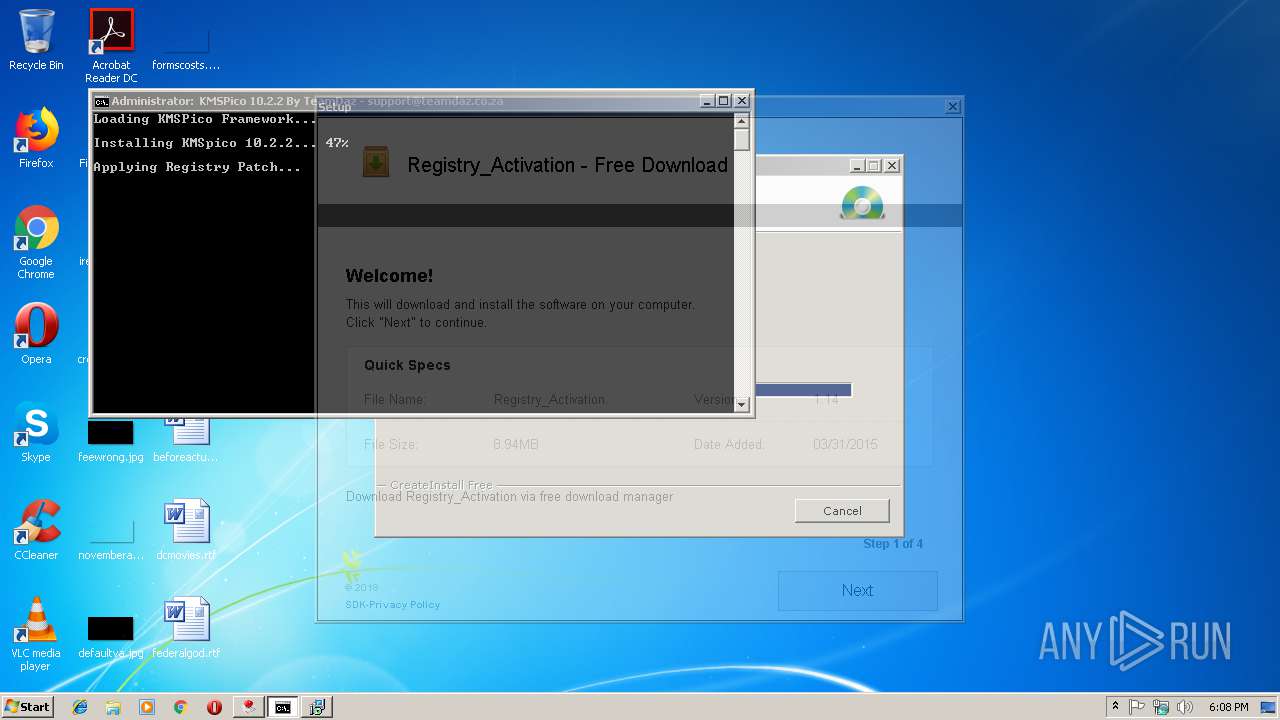Image resolution: width=1280 pixels, height=720 pixels.
Task: Minimize the KMSPico console window
Action: (707, 101)
